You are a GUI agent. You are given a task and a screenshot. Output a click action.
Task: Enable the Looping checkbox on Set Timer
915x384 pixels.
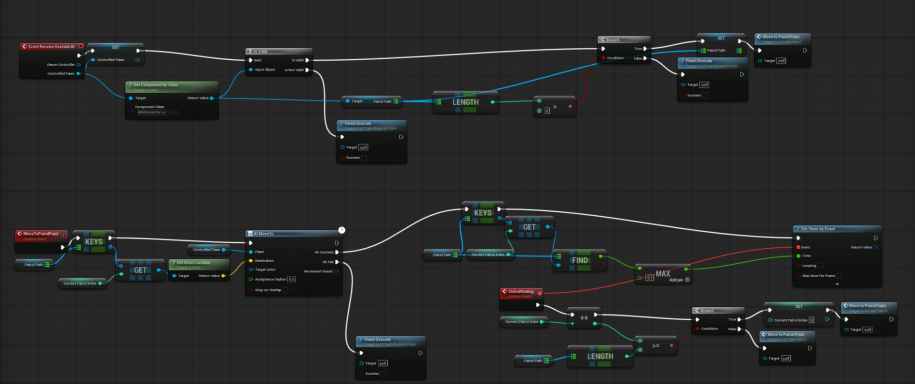(820, 266)
